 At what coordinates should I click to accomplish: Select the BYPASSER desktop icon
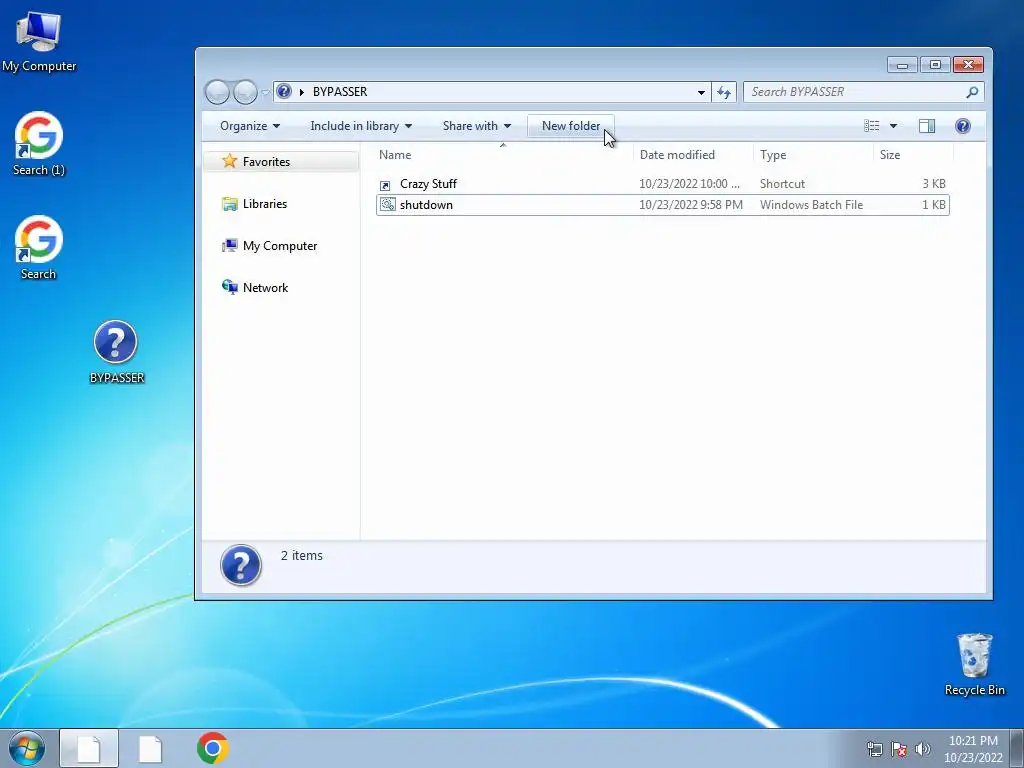tap(116, 351)
